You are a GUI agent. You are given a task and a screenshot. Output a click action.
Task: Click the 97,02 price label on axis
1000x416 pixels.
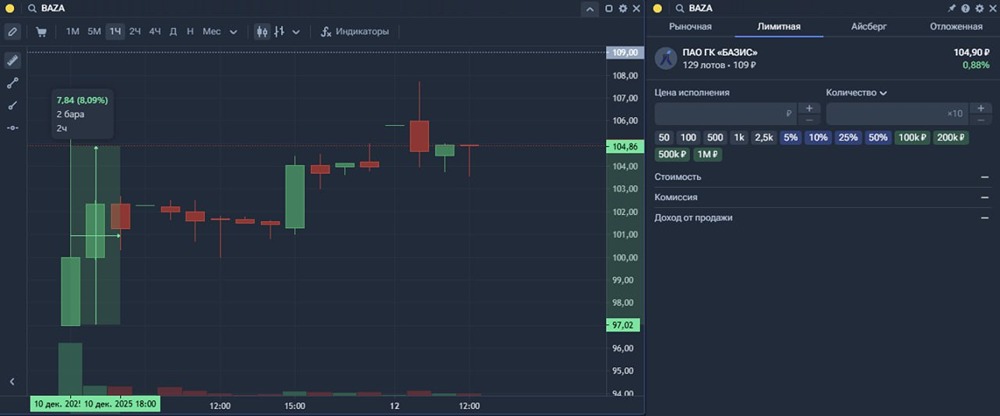pos(624,325)
